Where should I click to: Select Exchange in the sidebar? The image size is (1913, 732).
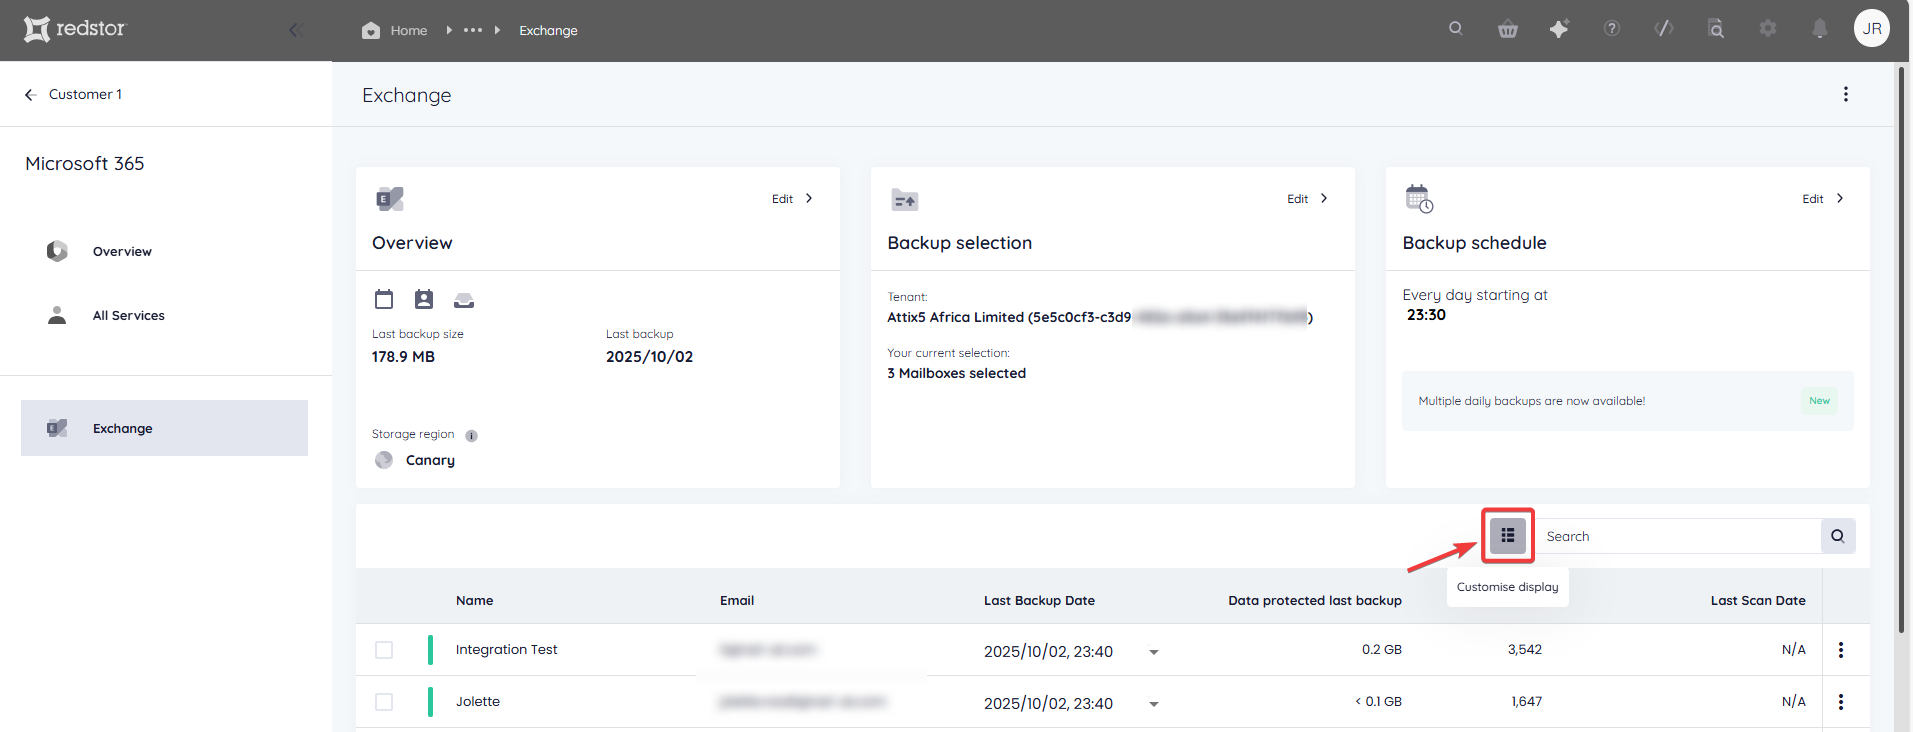pos(164,428)
